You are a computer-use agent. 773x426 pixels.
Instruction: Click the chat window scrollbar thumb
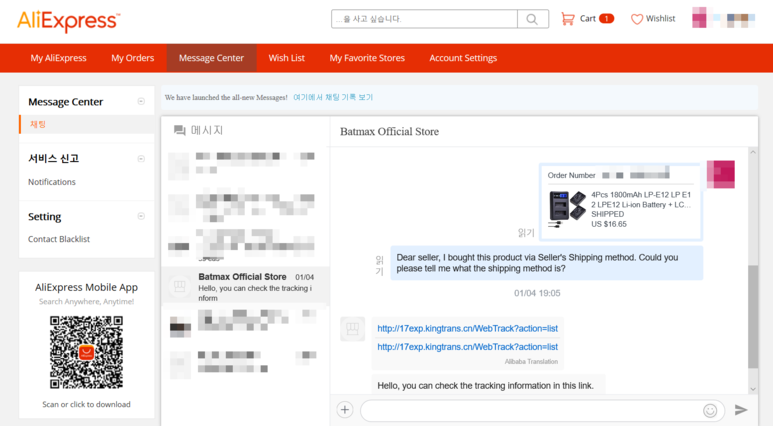753,317
